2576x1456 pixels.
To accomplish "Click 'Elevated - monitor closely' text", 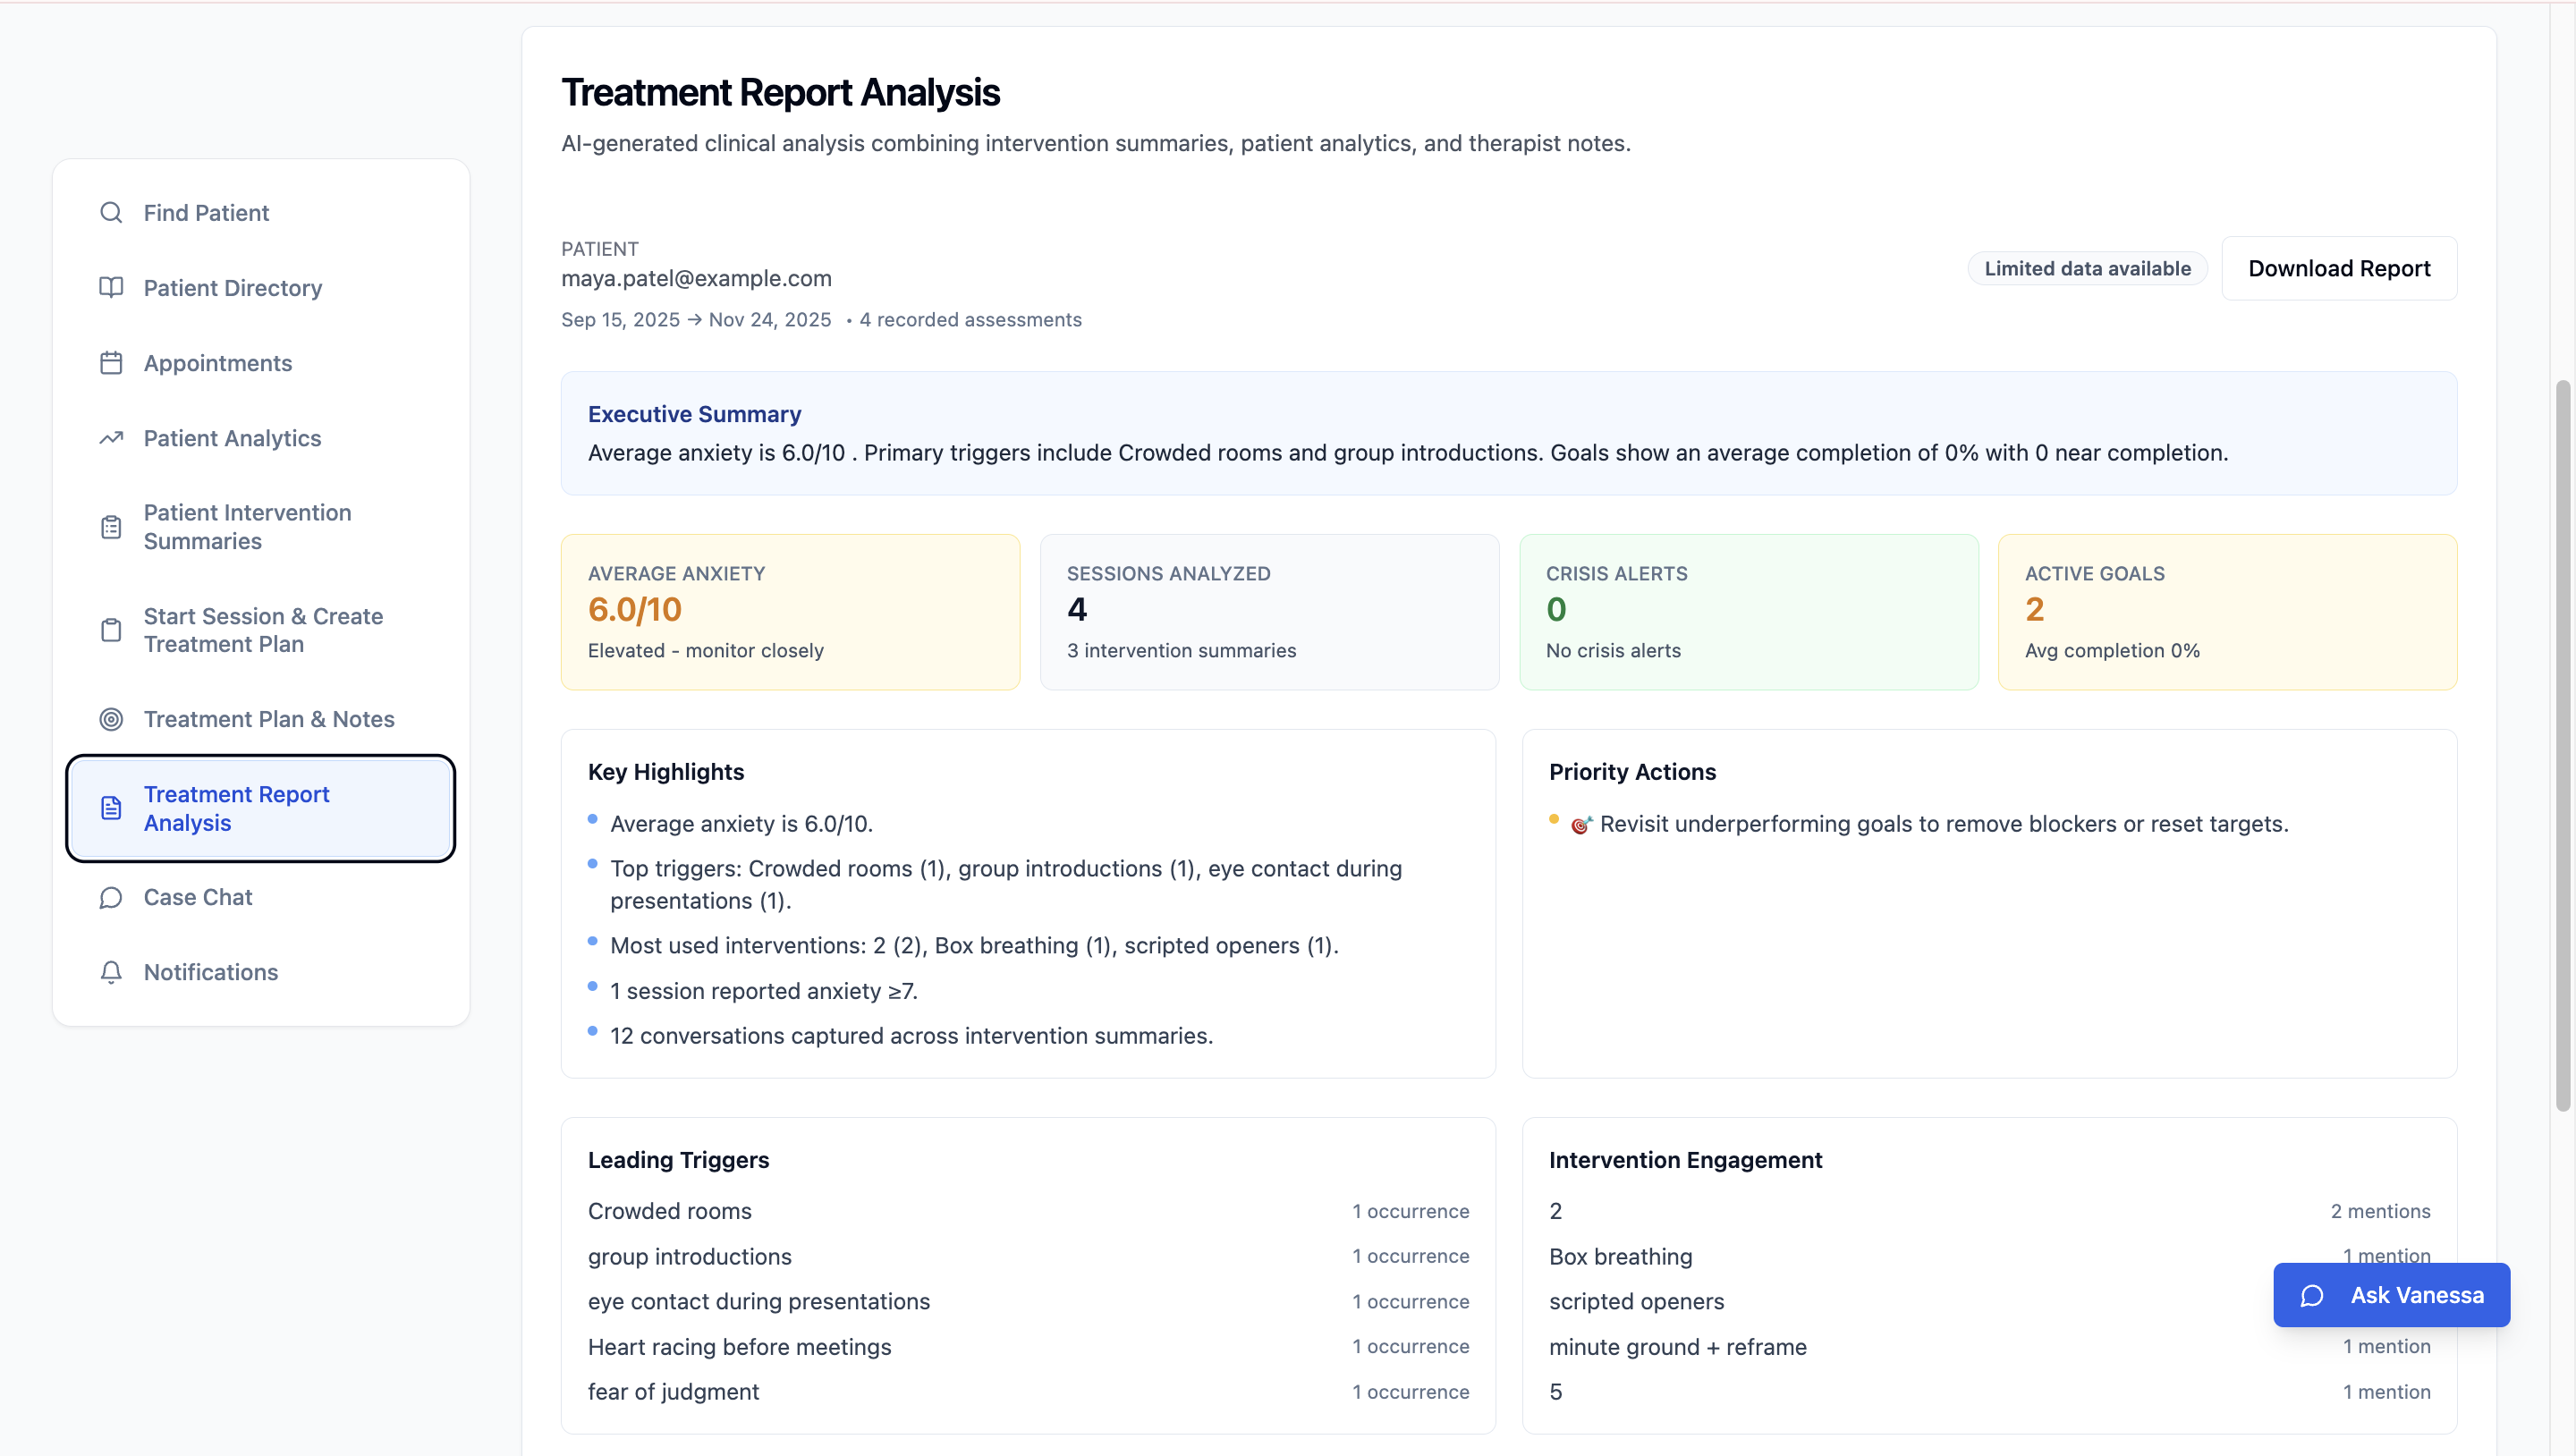I will [705, 651].
